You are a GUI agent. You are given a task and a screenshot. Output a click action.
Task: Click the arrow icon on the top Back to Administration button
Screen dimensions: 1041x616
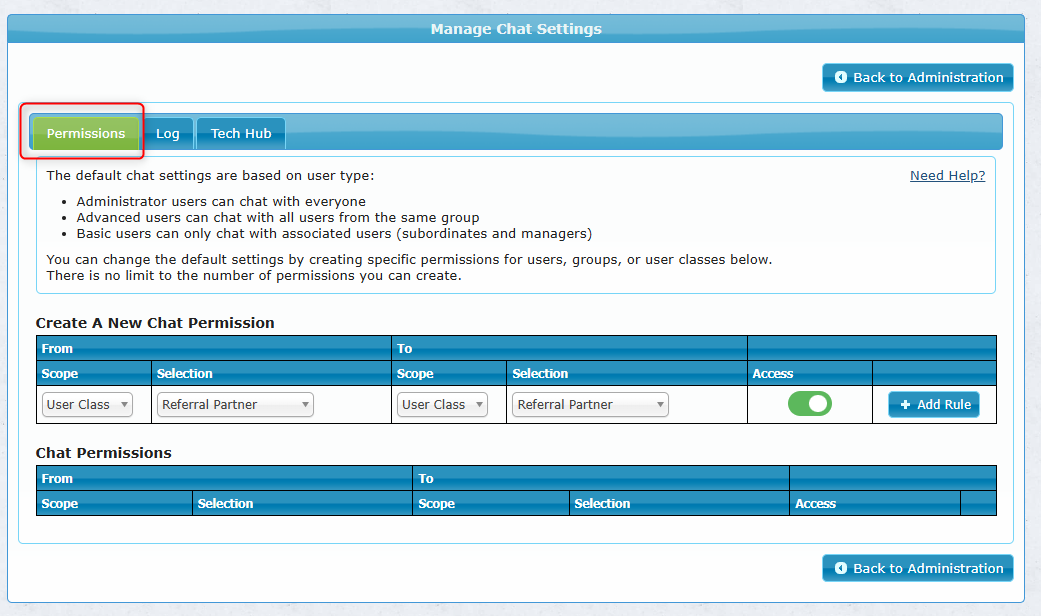841,77
